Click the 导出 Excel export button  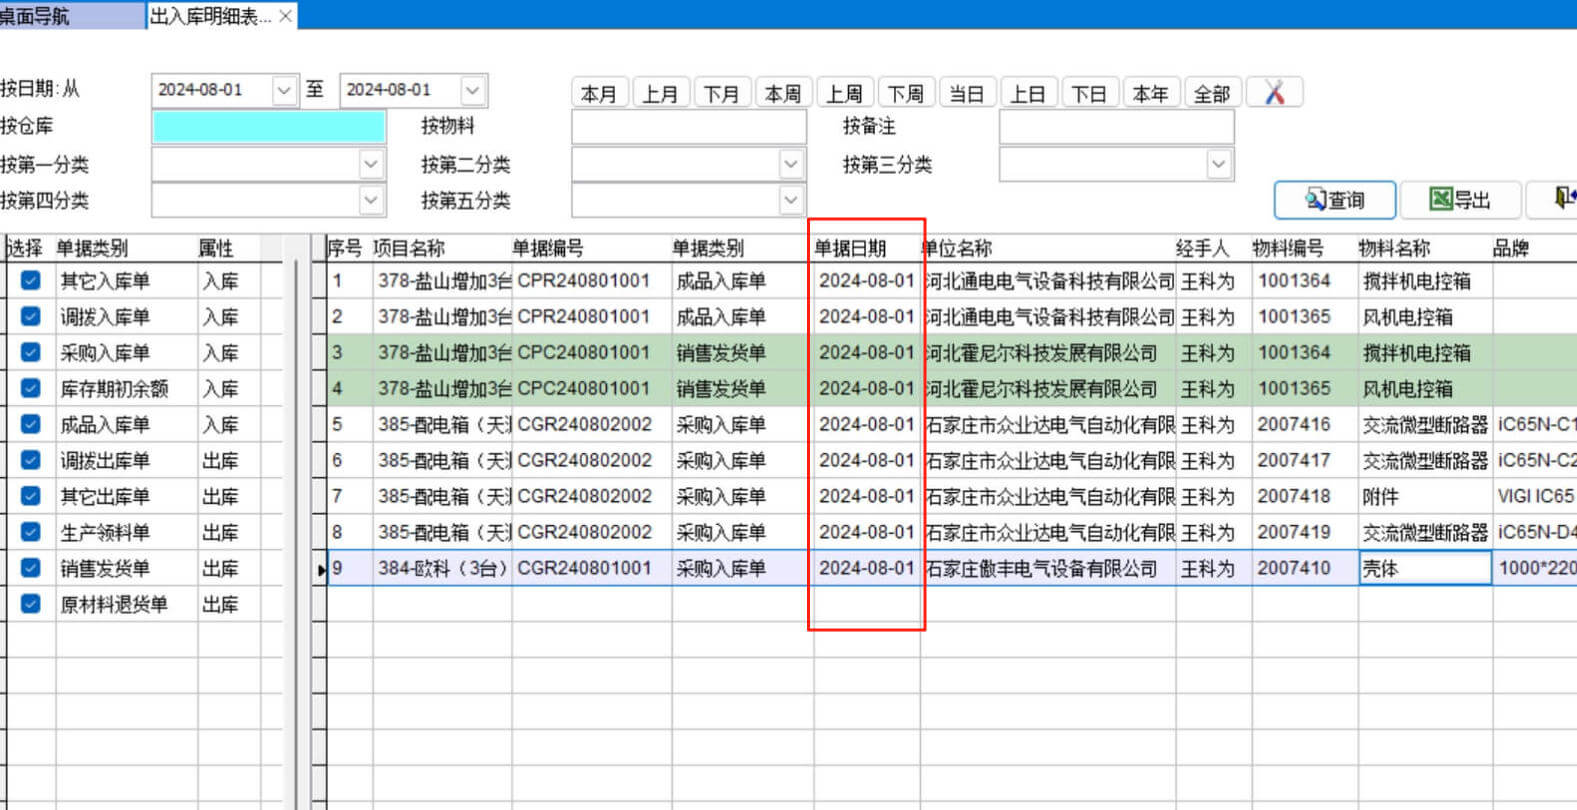1459,200
